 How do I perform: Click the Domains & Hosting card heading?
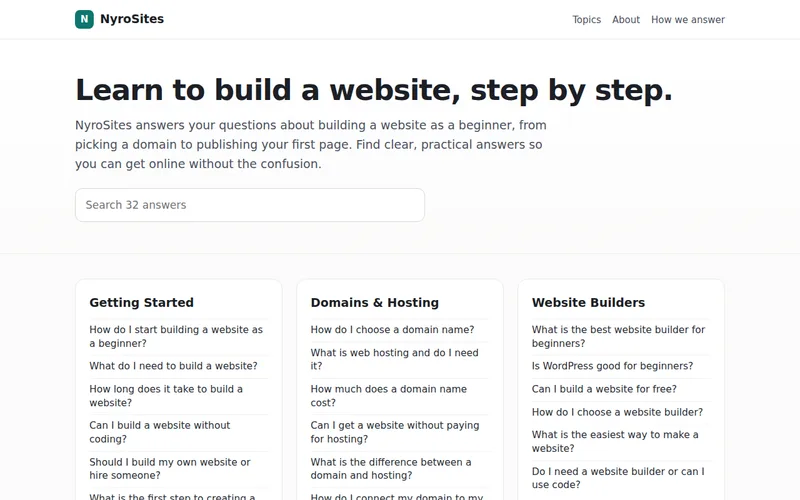click(x=374, y=303)
